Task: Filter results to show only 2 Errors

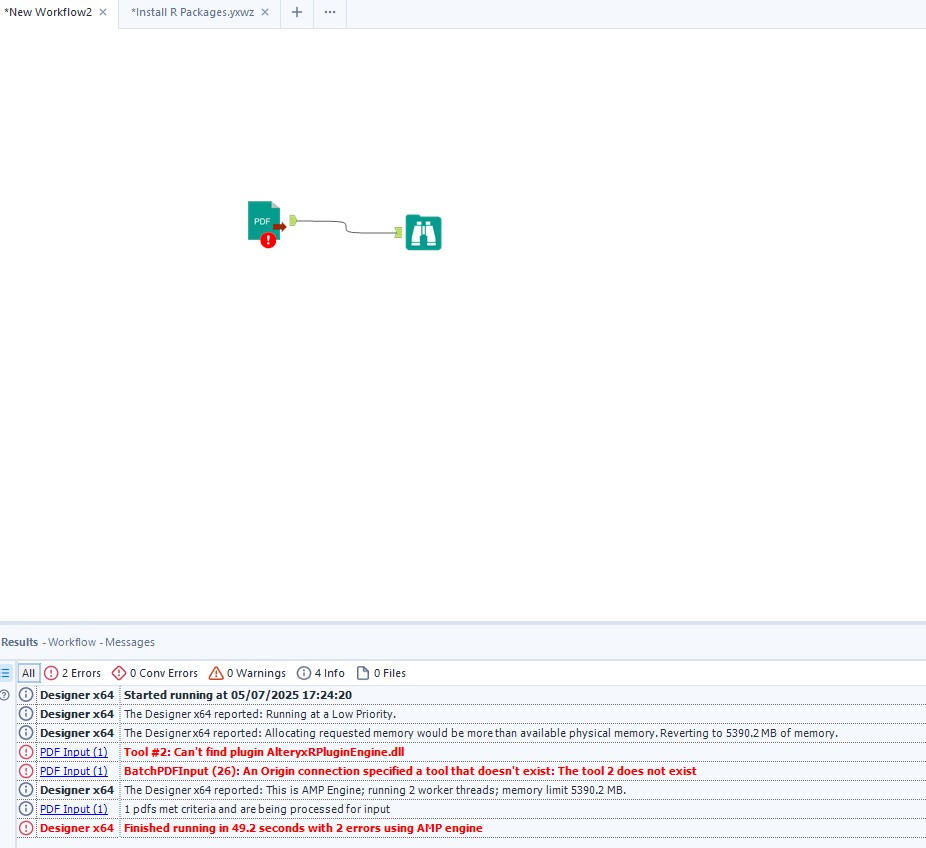Action: 73,673
